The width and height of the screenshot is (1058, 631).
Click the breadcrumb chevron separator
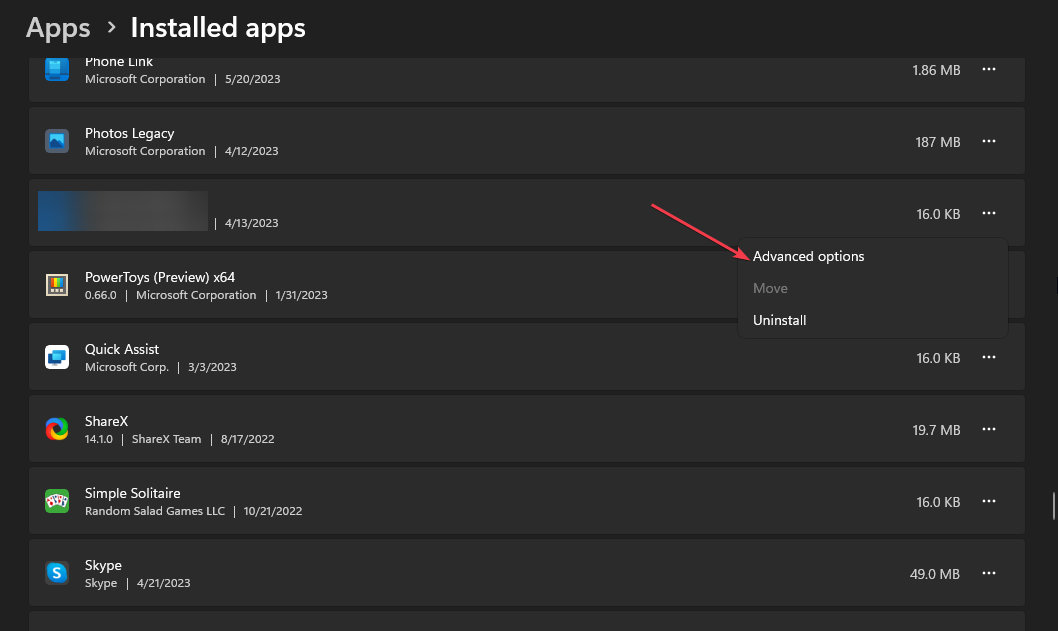111,28
